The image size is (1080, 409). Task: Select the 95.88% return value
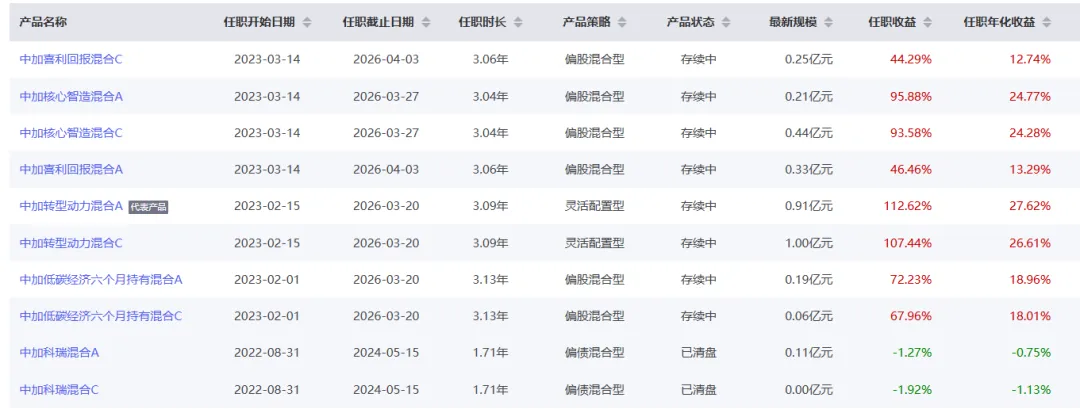(911, 96)
